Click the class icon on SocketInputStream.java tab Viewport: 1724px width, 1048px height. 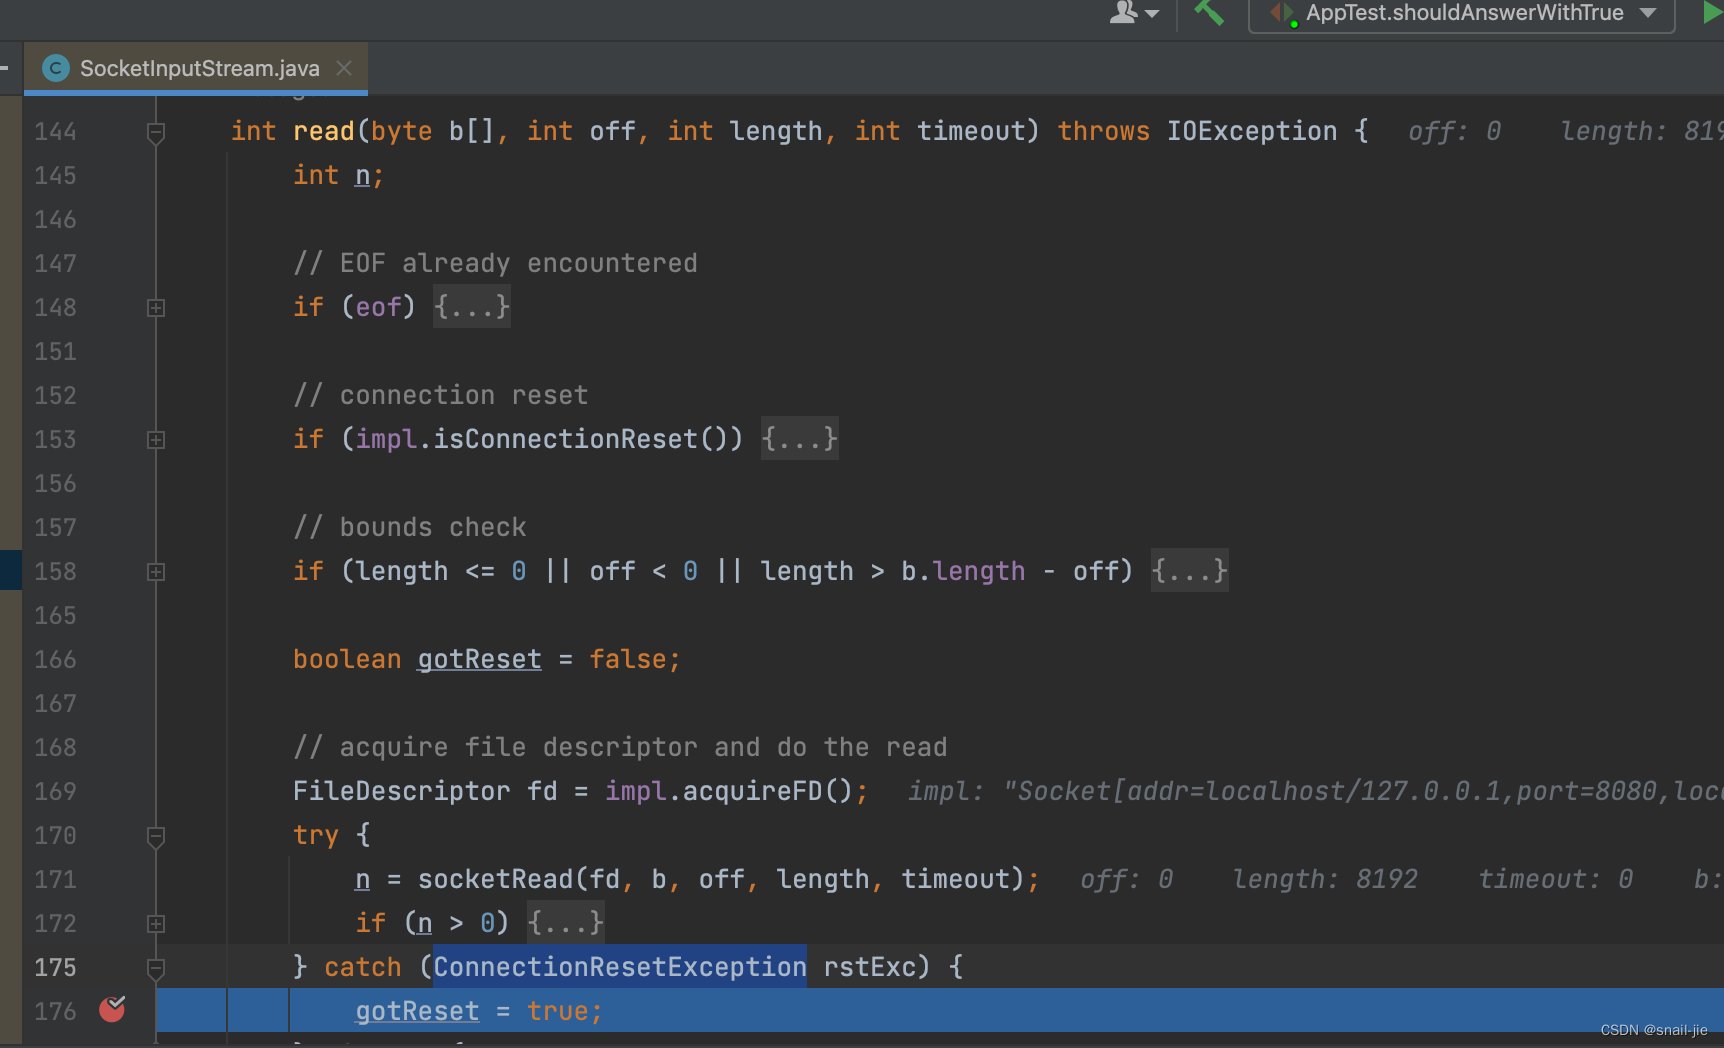pos(55,67)
